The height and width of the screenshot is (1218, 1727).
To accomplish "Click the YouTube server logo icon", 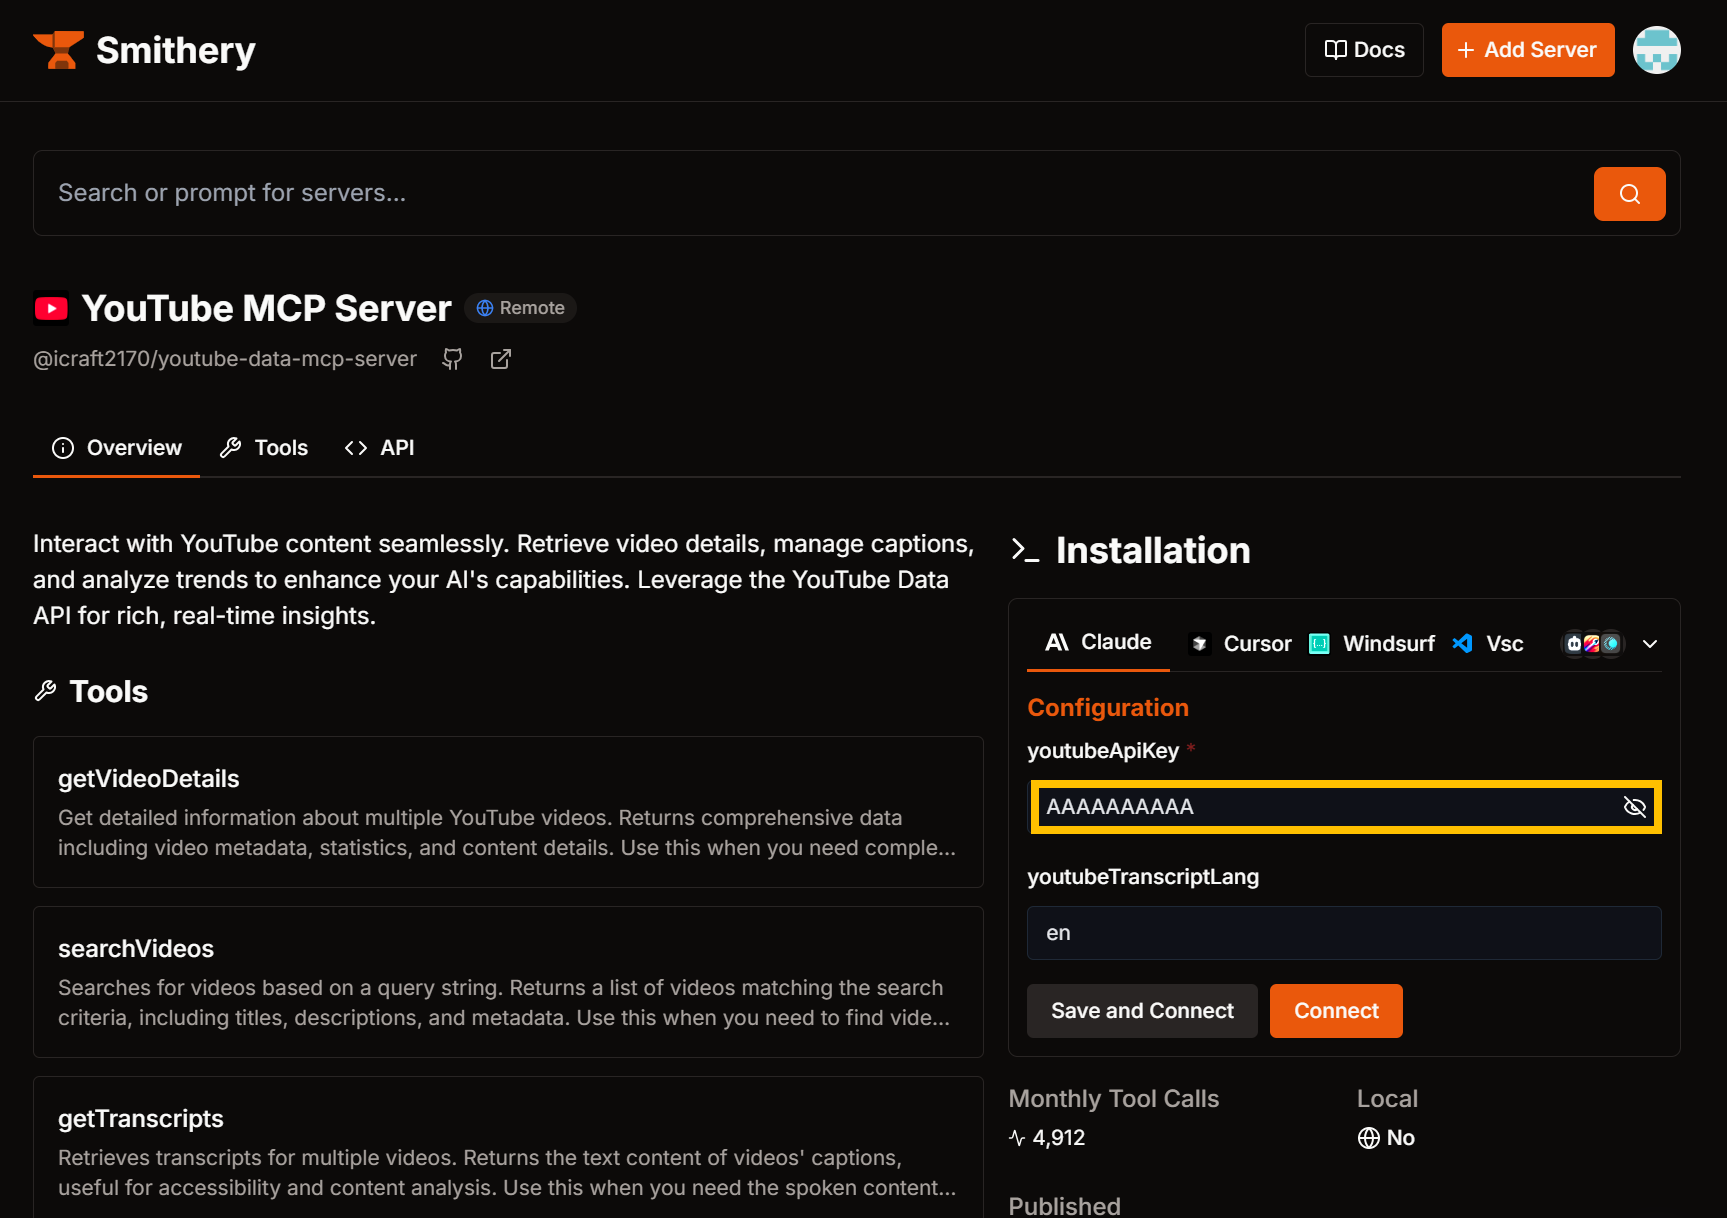I will [51, 309].
